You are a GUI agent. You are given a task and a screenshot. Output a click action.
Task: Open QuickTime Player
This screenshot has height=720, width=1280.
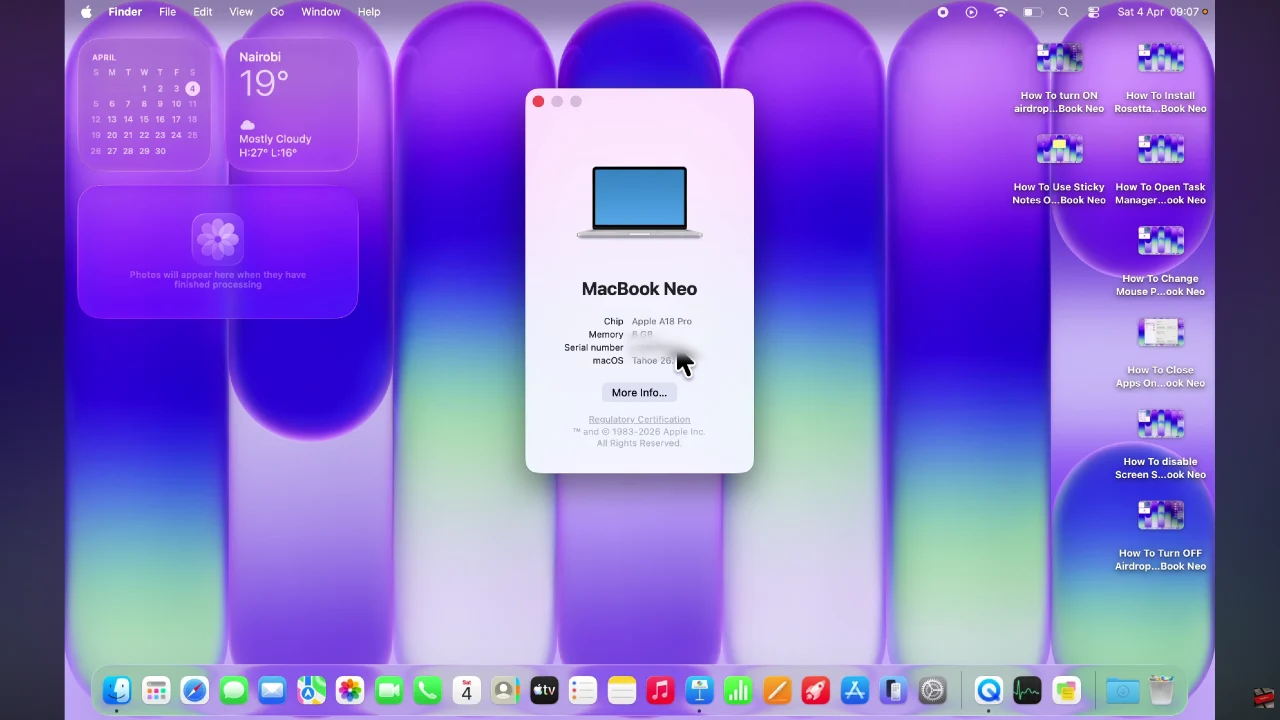point(988,690)
